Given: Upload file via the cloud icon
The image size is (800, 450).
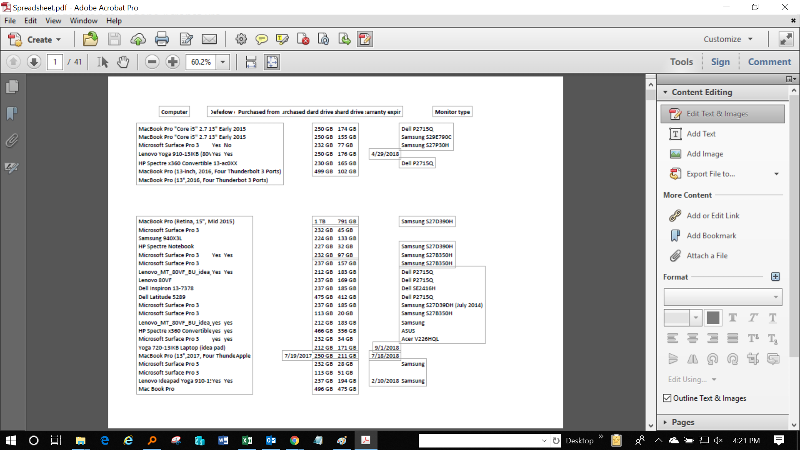Looking at the screenshot, I should click(x=138, y=39).
